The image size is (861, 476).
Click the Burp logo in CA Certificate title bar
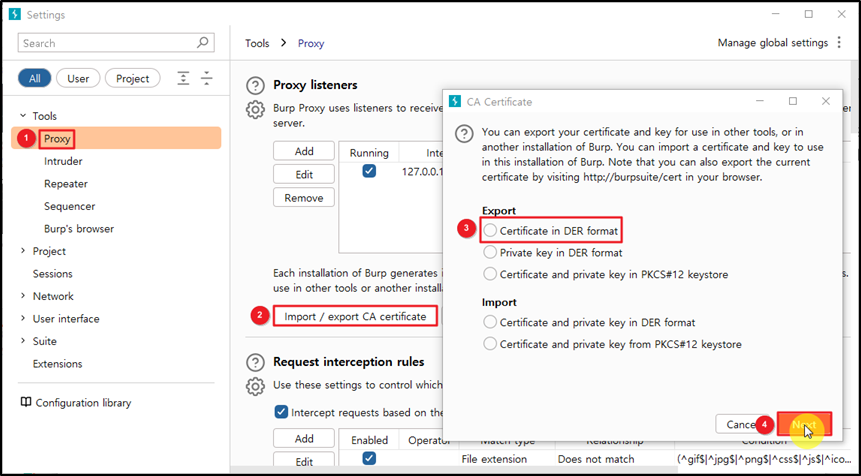click(x=455, y=102)
